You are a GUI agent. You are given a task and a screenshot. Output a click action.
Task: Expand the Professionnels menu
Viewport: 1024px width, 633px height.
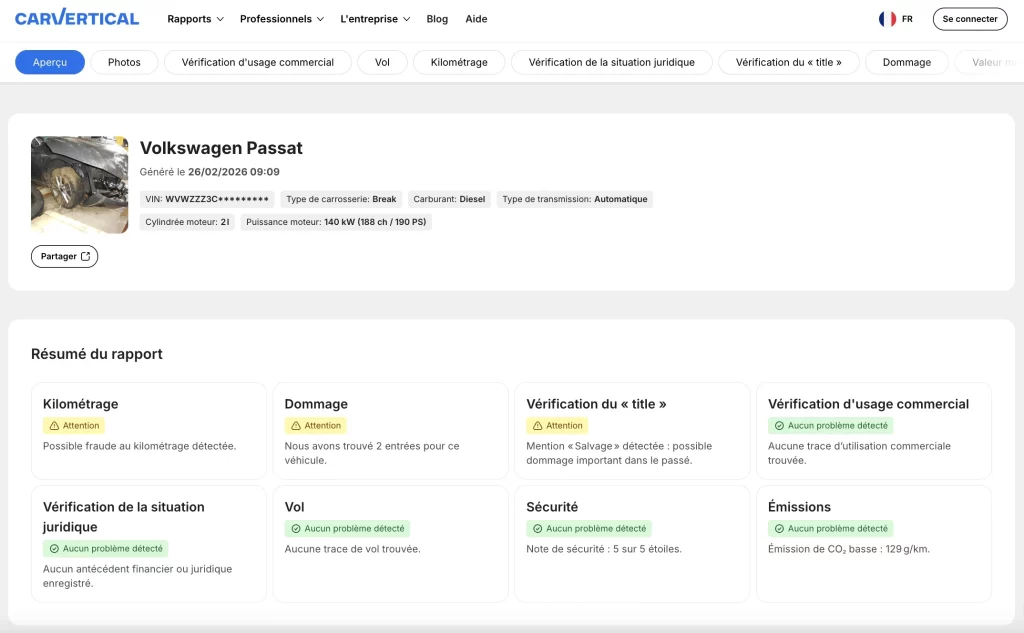click(281, 19)
